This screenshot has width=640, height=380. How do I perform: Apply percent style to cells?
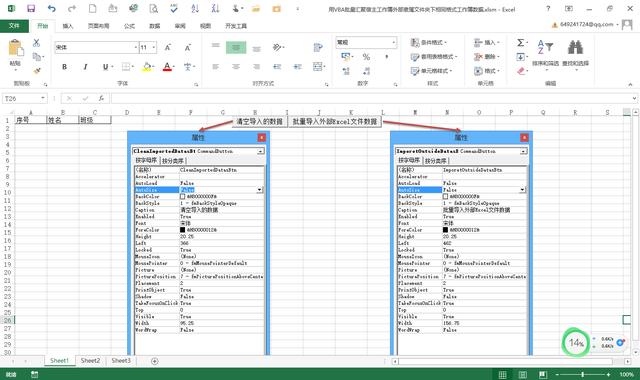(x=366, y=57)
